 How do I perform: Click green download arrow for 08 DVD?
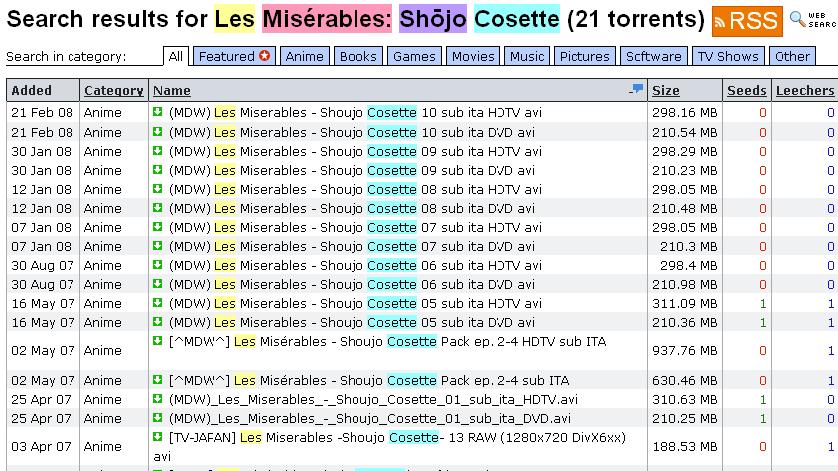157,207
